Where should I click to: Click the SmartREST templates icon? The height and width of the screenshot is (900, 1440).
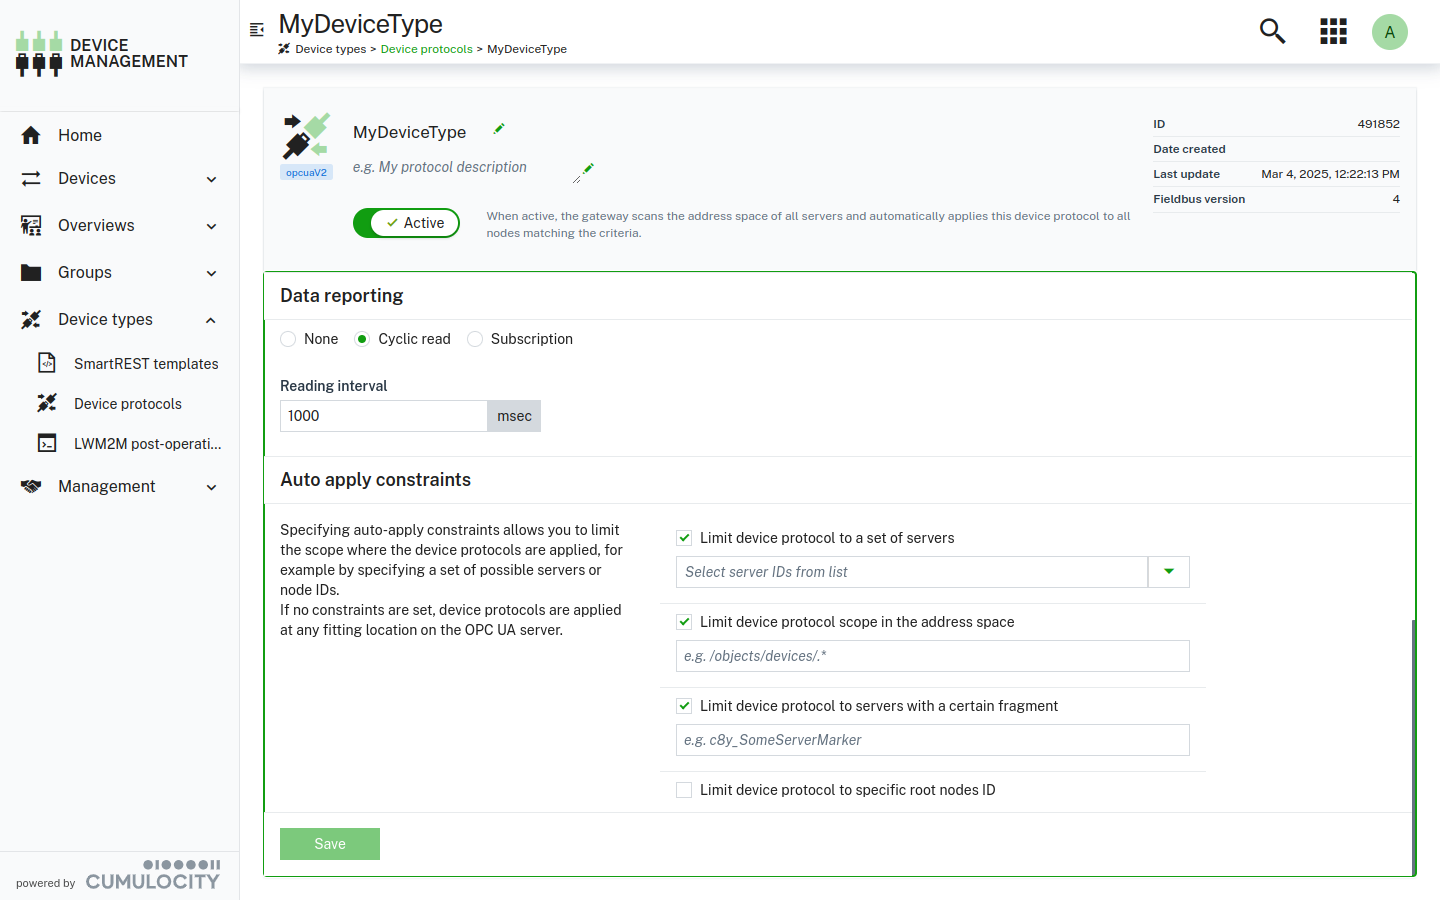pyautogui.click(x=47, y=363)
